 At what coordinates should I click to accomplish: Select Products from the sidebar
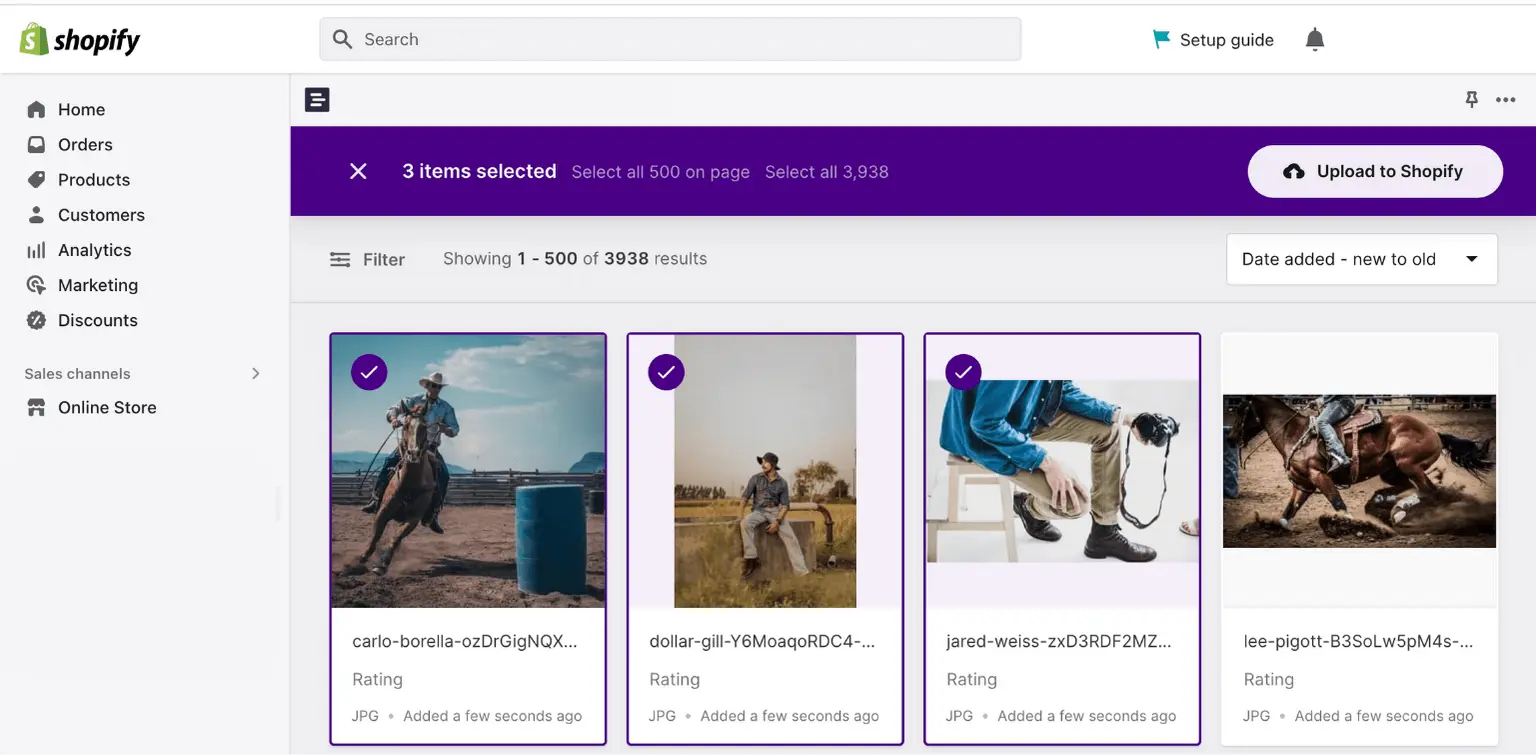pyautogui.click(x=94, y=179)
